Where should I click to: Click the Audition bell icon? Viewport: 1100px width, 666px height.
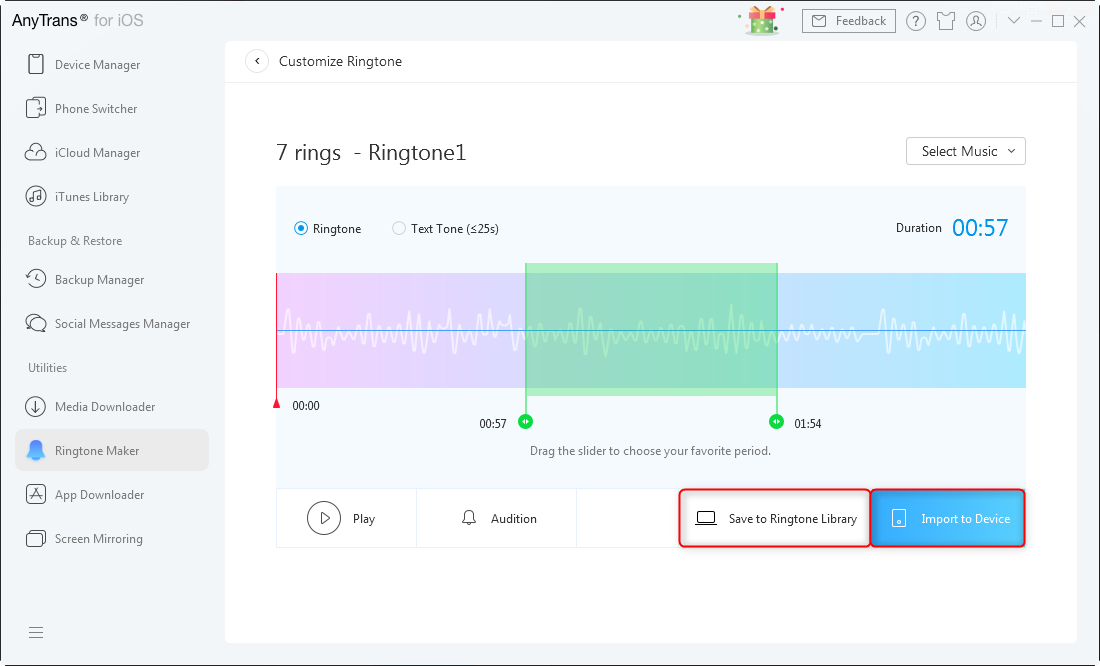point(469,518)
